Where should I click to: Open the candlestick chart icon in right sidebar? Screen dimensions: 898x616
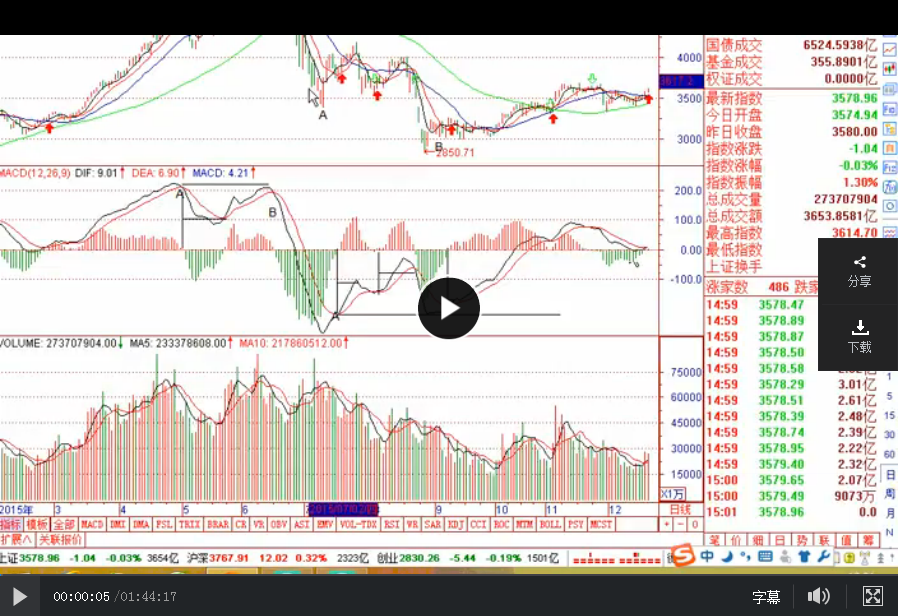tap(889, 69)
